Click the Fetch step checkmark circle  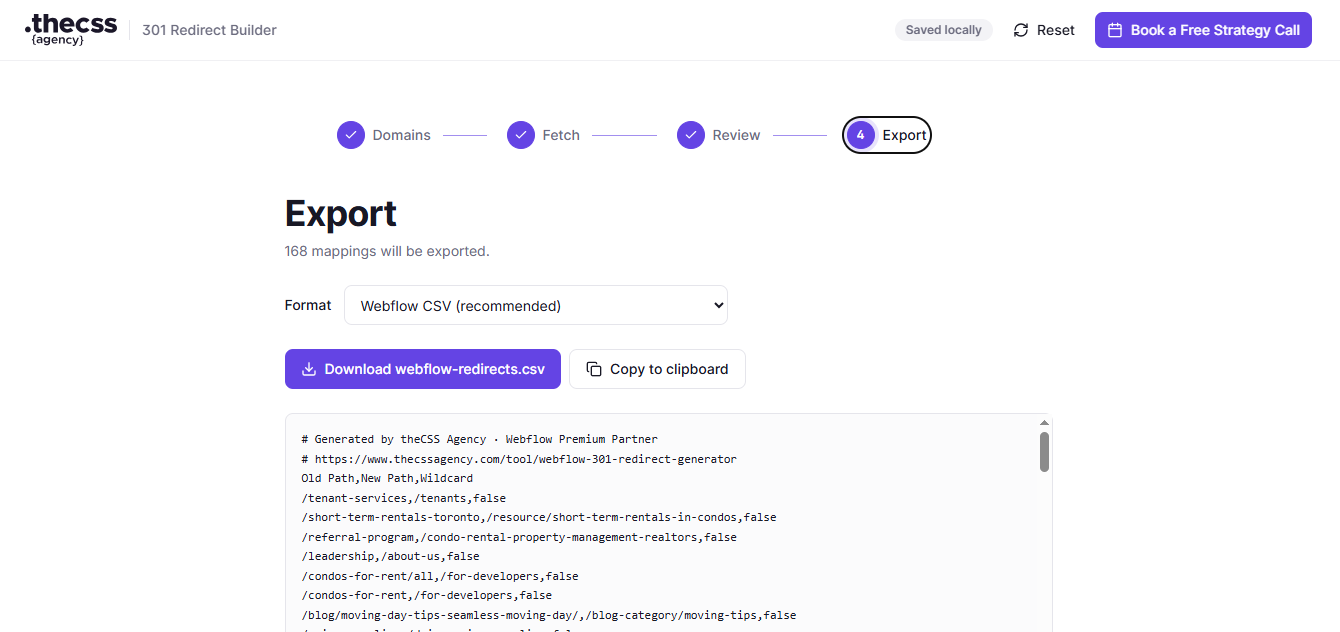[x=521, y=135]
